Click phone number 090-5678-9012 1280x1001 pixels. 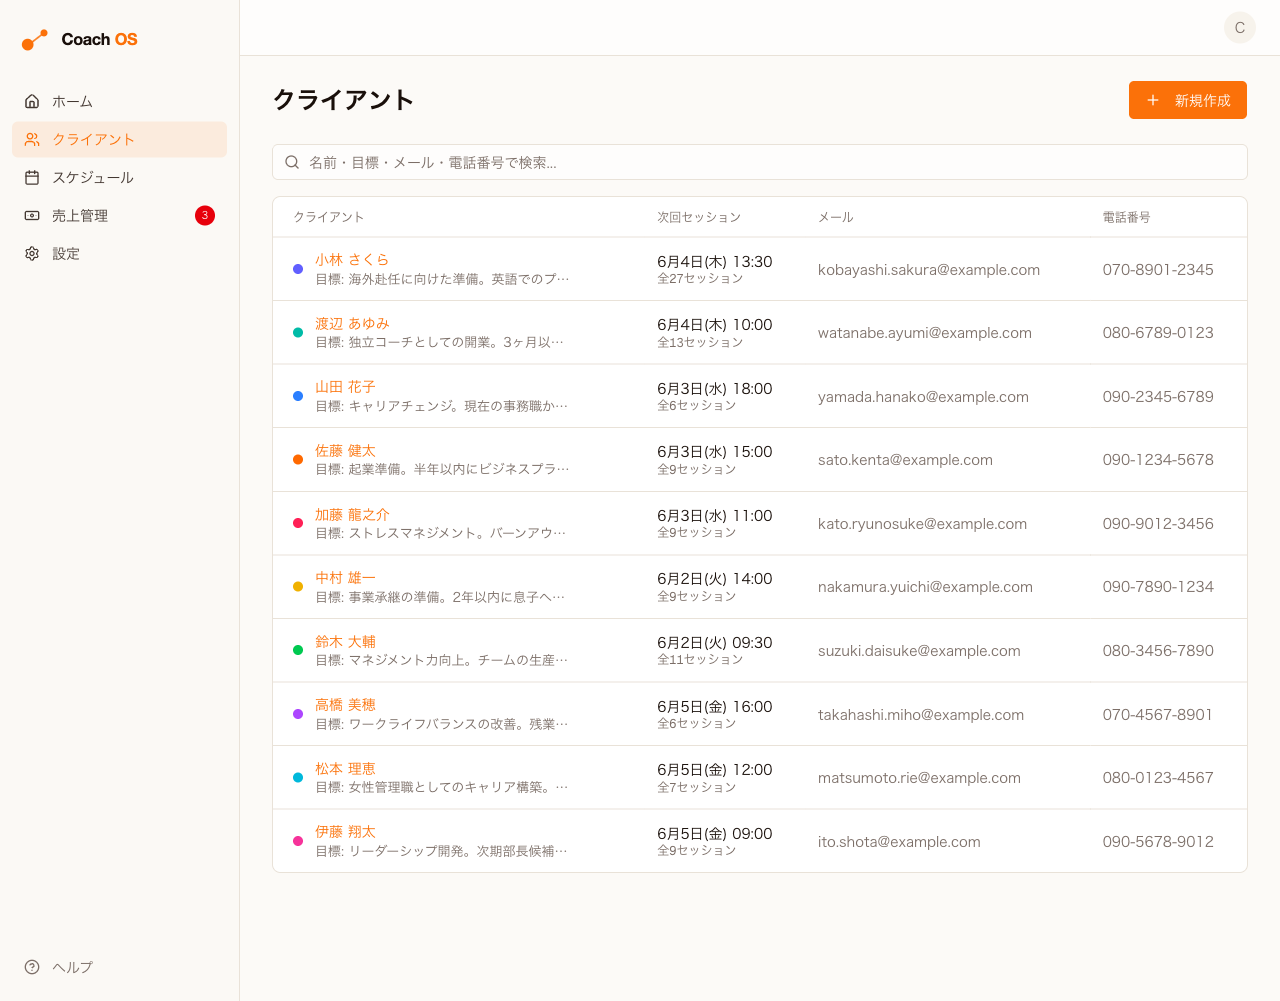click(1158, 842)
